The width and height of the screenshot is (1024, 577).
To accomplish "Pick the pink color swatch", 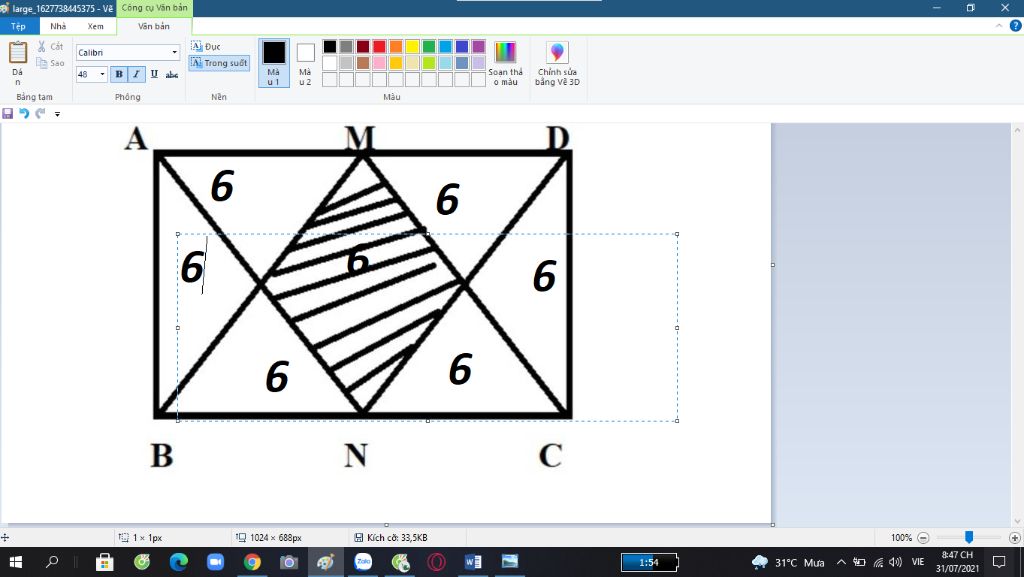I will tap(379, 63).
